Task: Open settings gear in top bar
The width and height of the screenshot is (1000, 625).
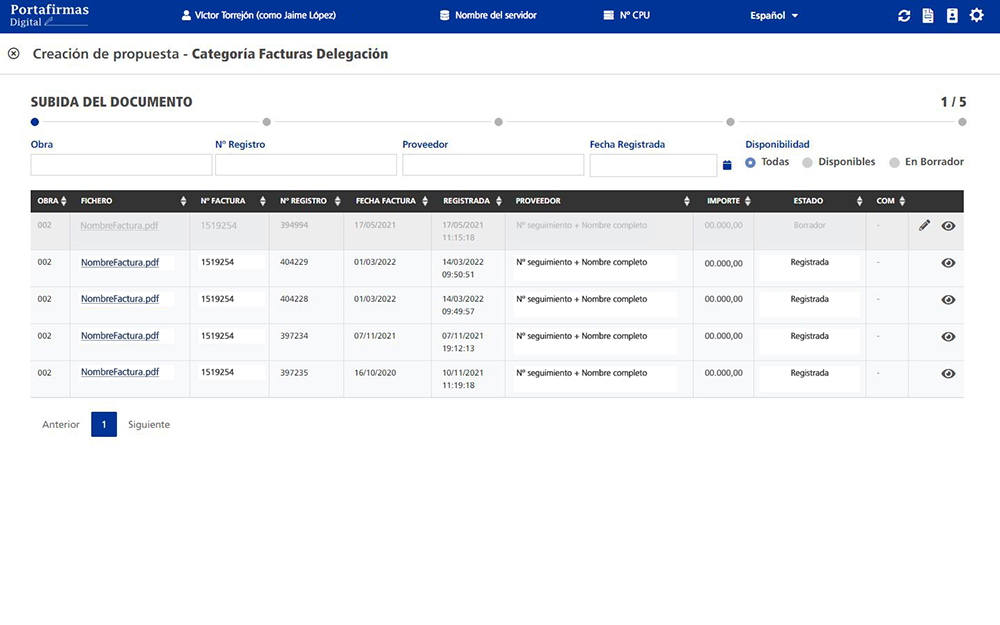Action: pyautogui.click(x=977, y=16)
